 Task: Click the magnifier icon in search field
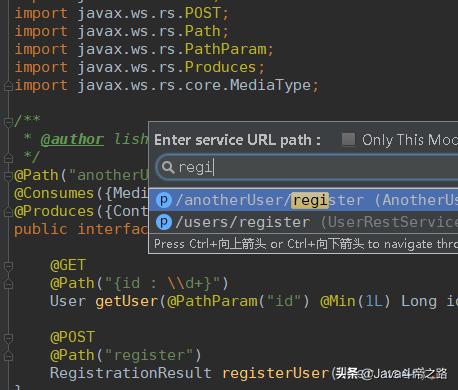(168, 167)
